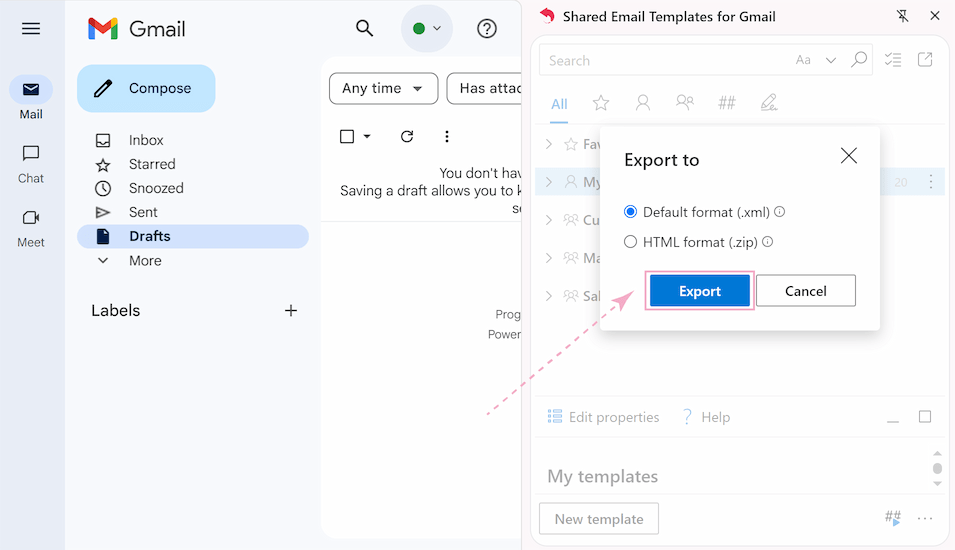Tick the select all messages checkbox
Screen dimensions: 955x550
click(347, 136)
